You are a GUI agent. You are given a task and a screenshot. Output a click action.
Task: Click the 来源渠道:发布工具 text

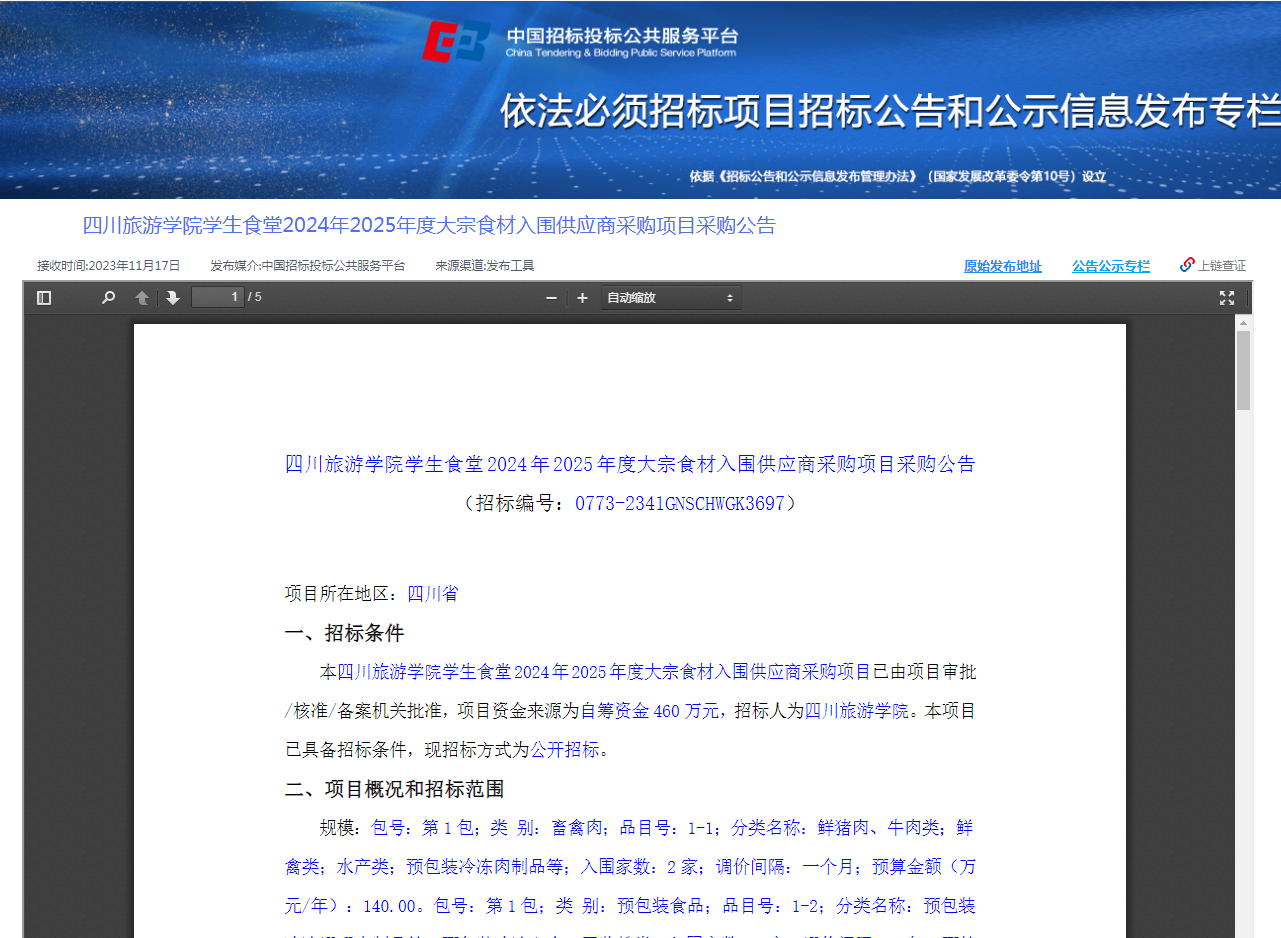(x=485, y=266)
